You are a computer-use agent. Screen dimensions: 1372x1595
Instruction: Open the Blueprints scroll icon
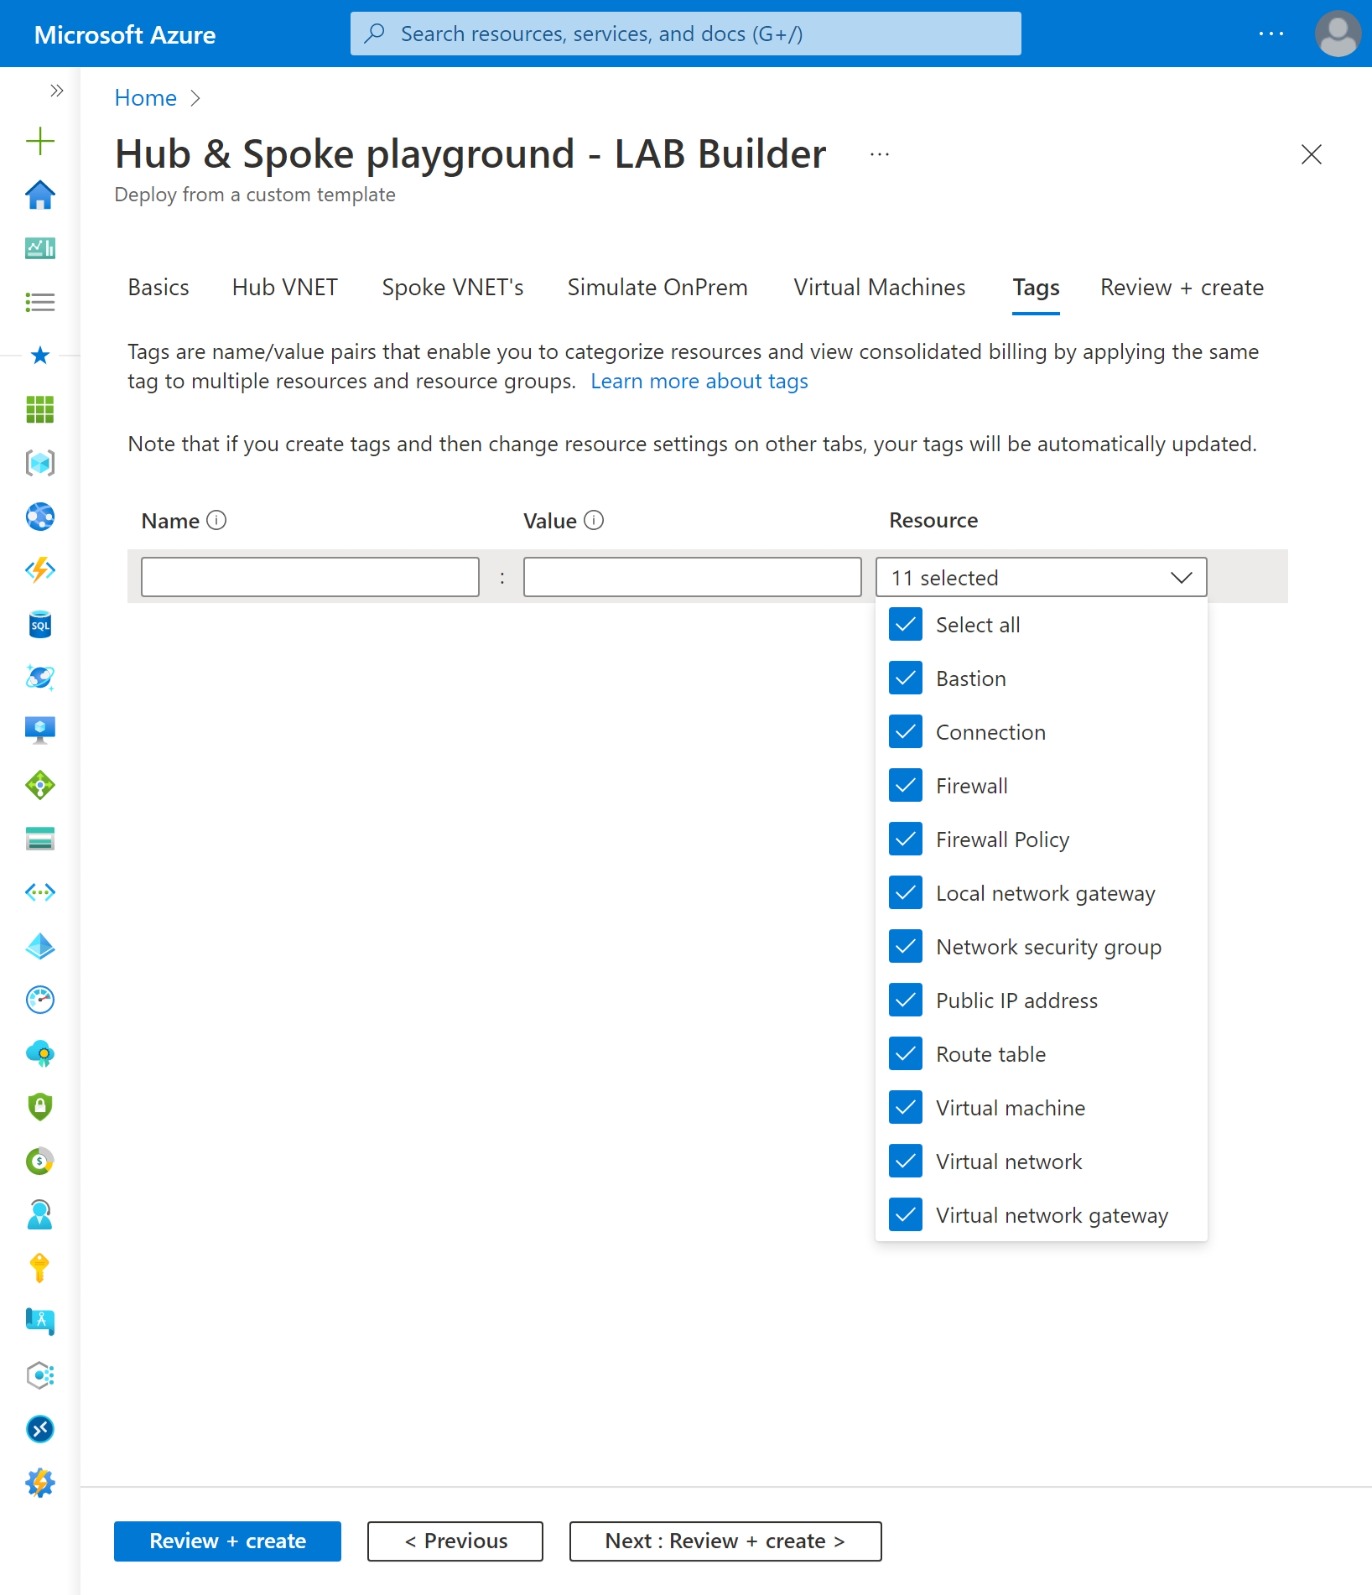[x=40, y=1322]
